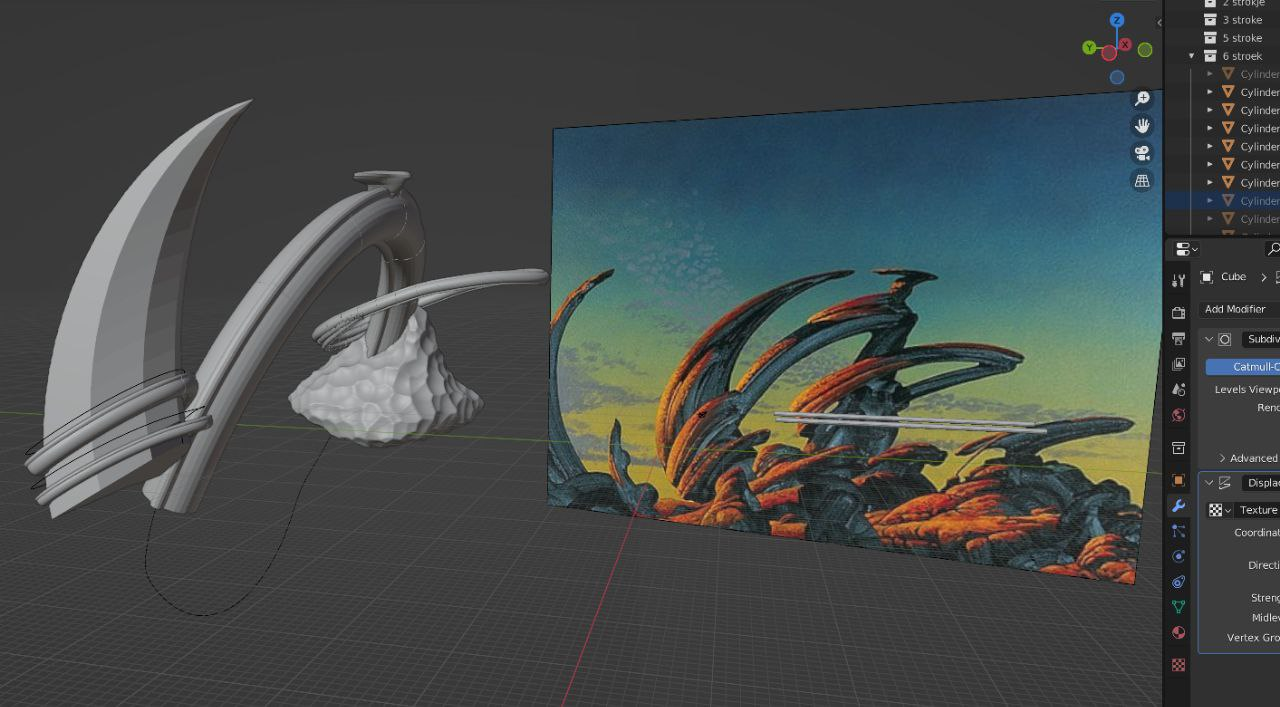
Task: Switch perspective/orthographic with grid icon
Action: tap(1142, 181)
